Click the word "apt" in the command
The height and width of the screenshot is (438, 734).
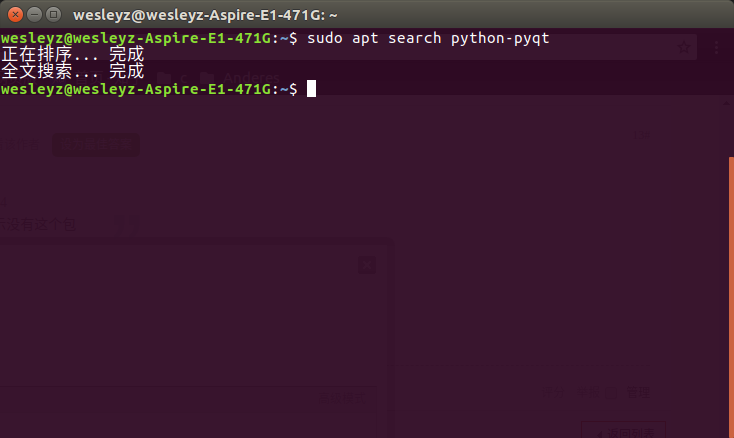point(365,38)
